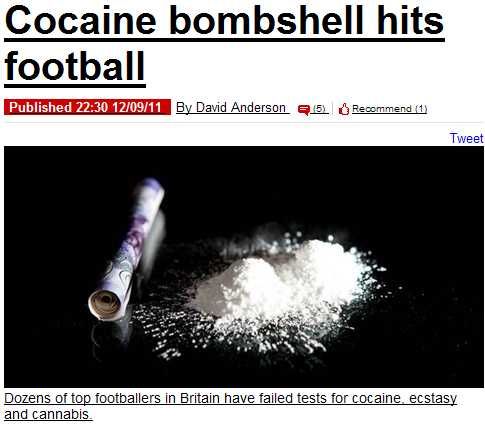485x425 pixels.
Task: Click the word 'Britain' in the caption
Action: click(200, 398)
